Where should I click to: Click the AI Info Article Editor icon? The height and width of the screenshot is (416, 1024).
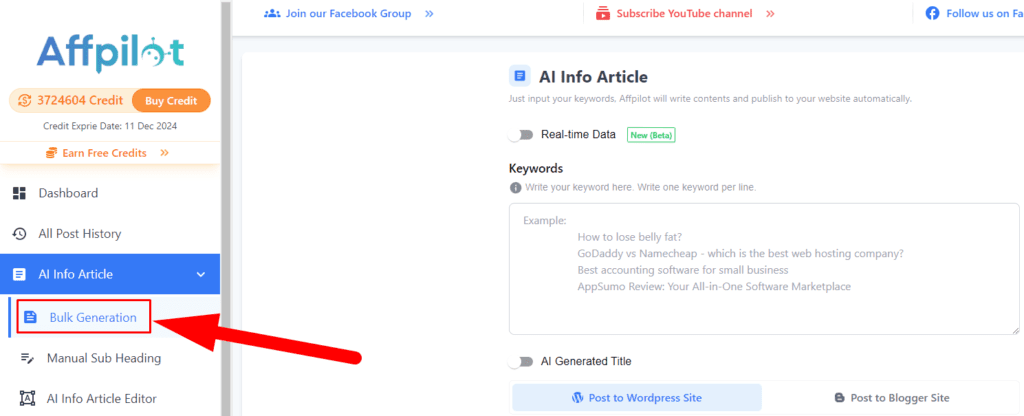coord(28,398)
